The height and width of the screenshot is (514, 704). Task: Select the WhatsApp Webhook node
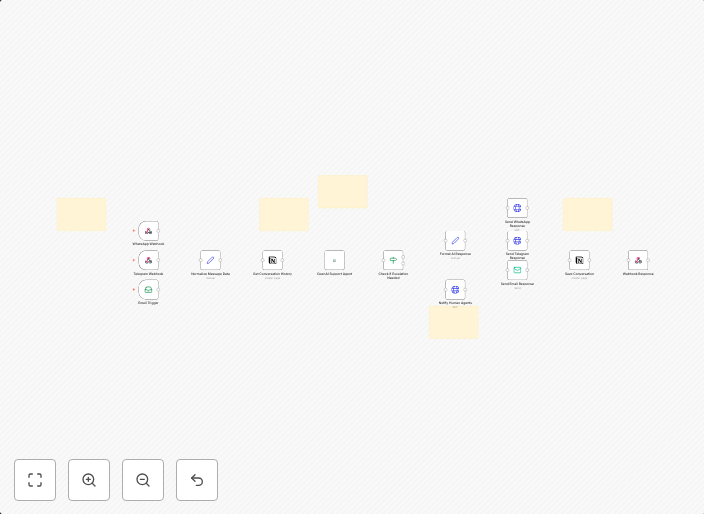(148, 231)
